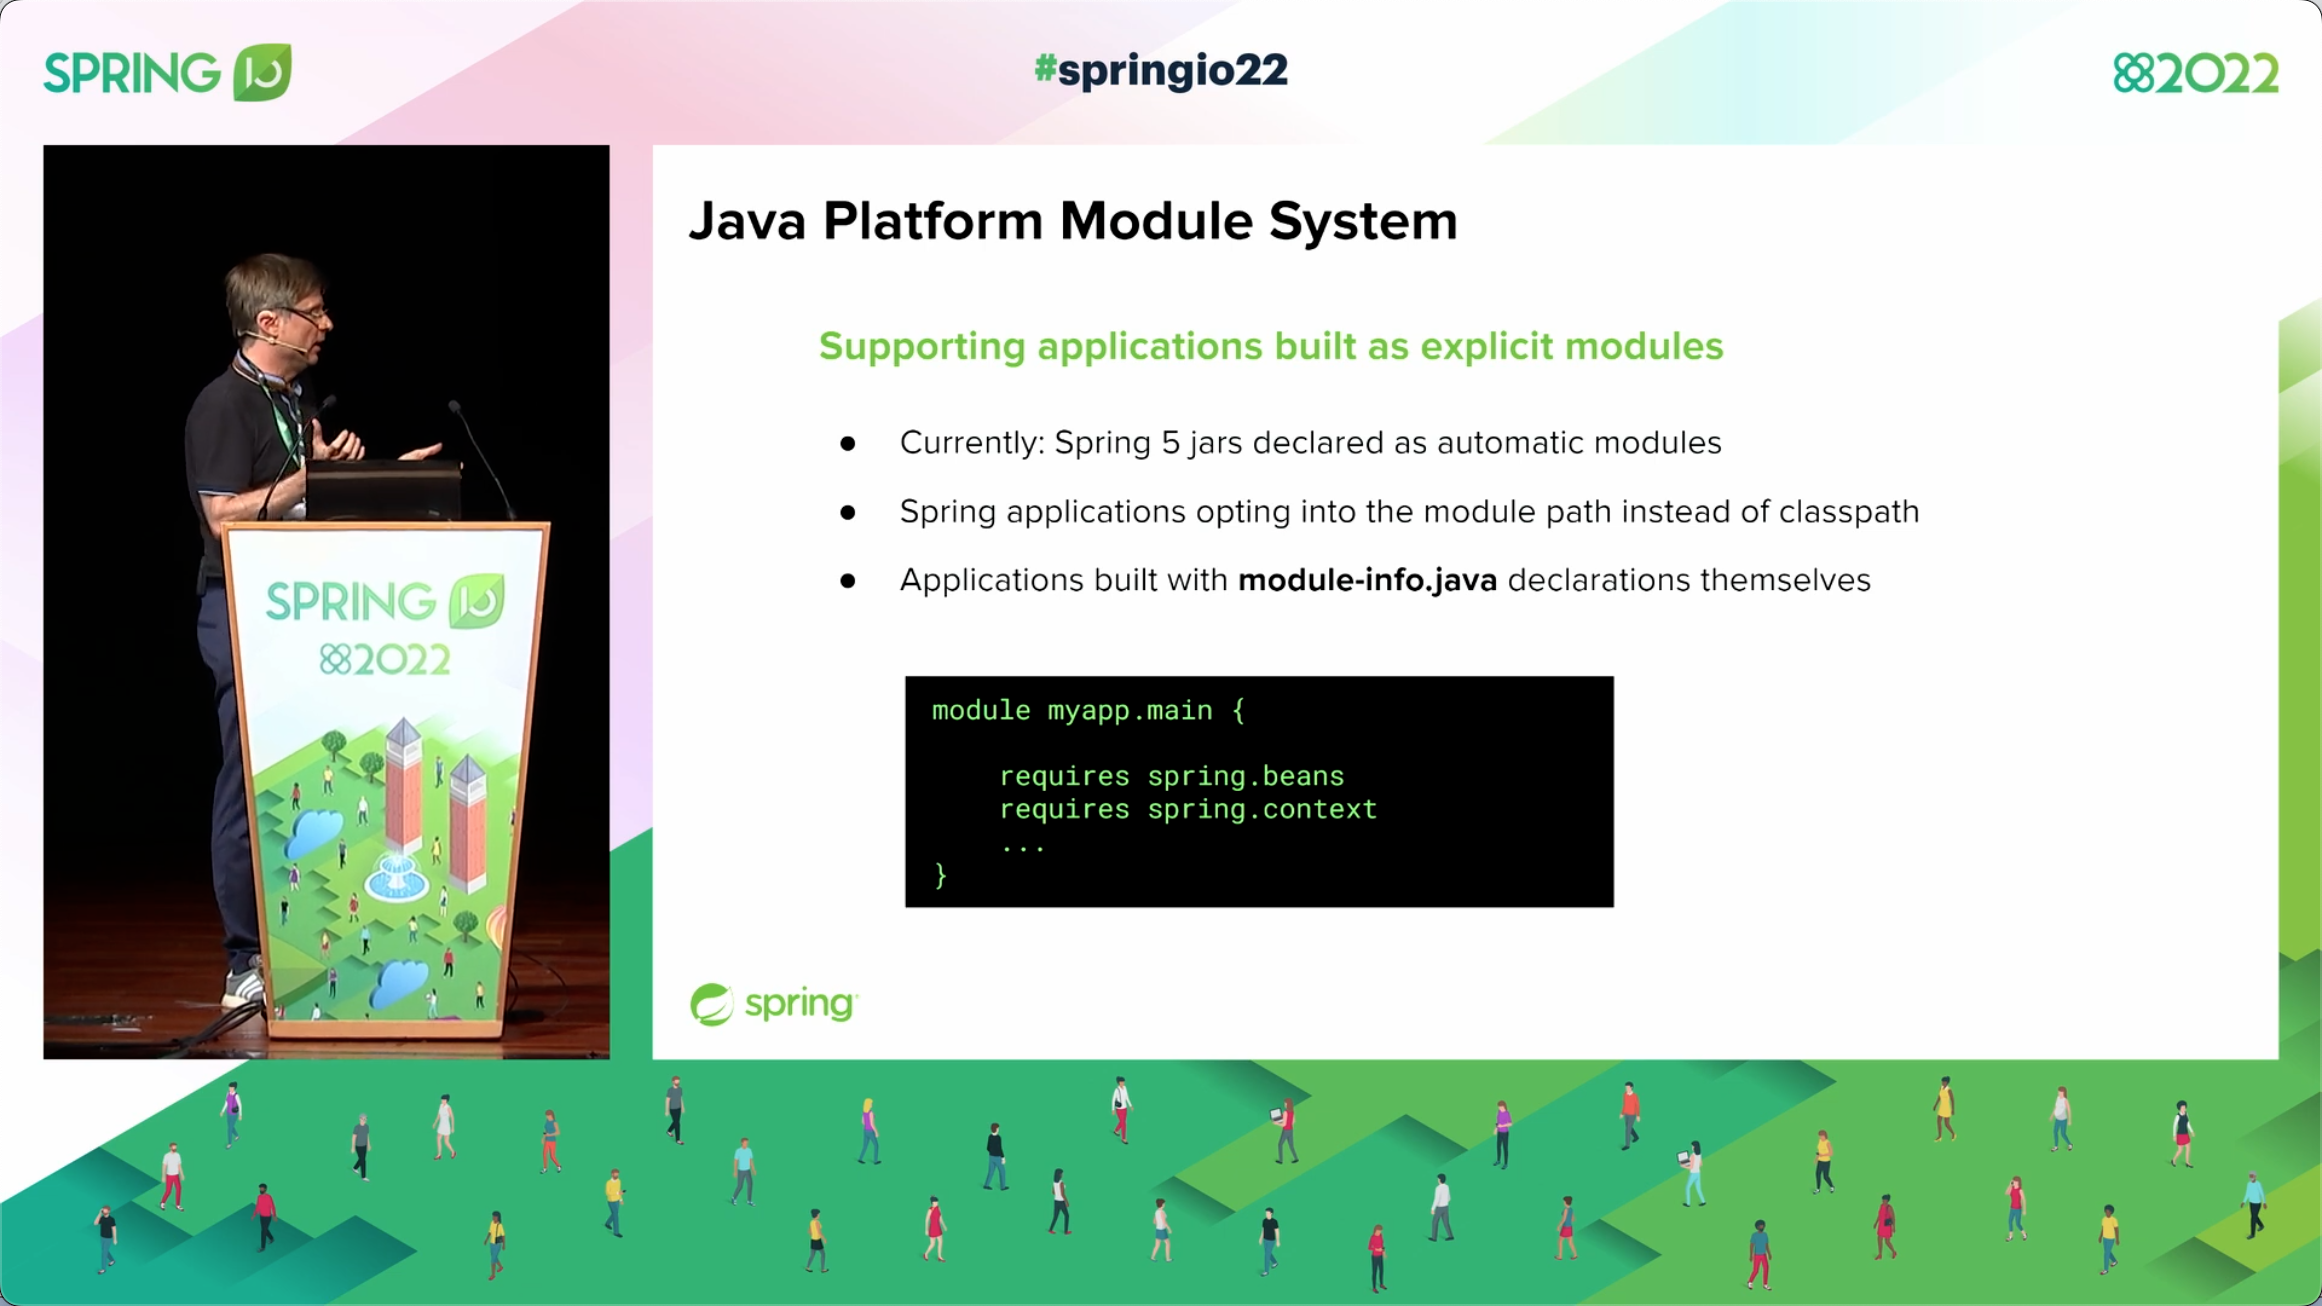2322x1306 pixels.
Task: Toggle the bullet mentioning module-info.java declarations
Action: tap(1383, 579)
